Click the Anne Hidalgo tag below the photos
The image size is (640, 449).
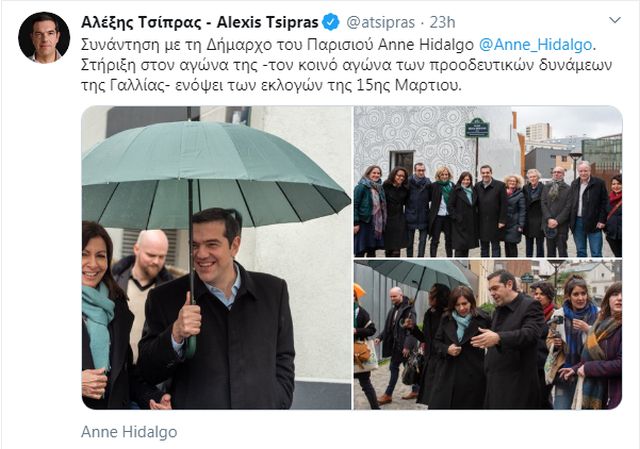point(129,432)
